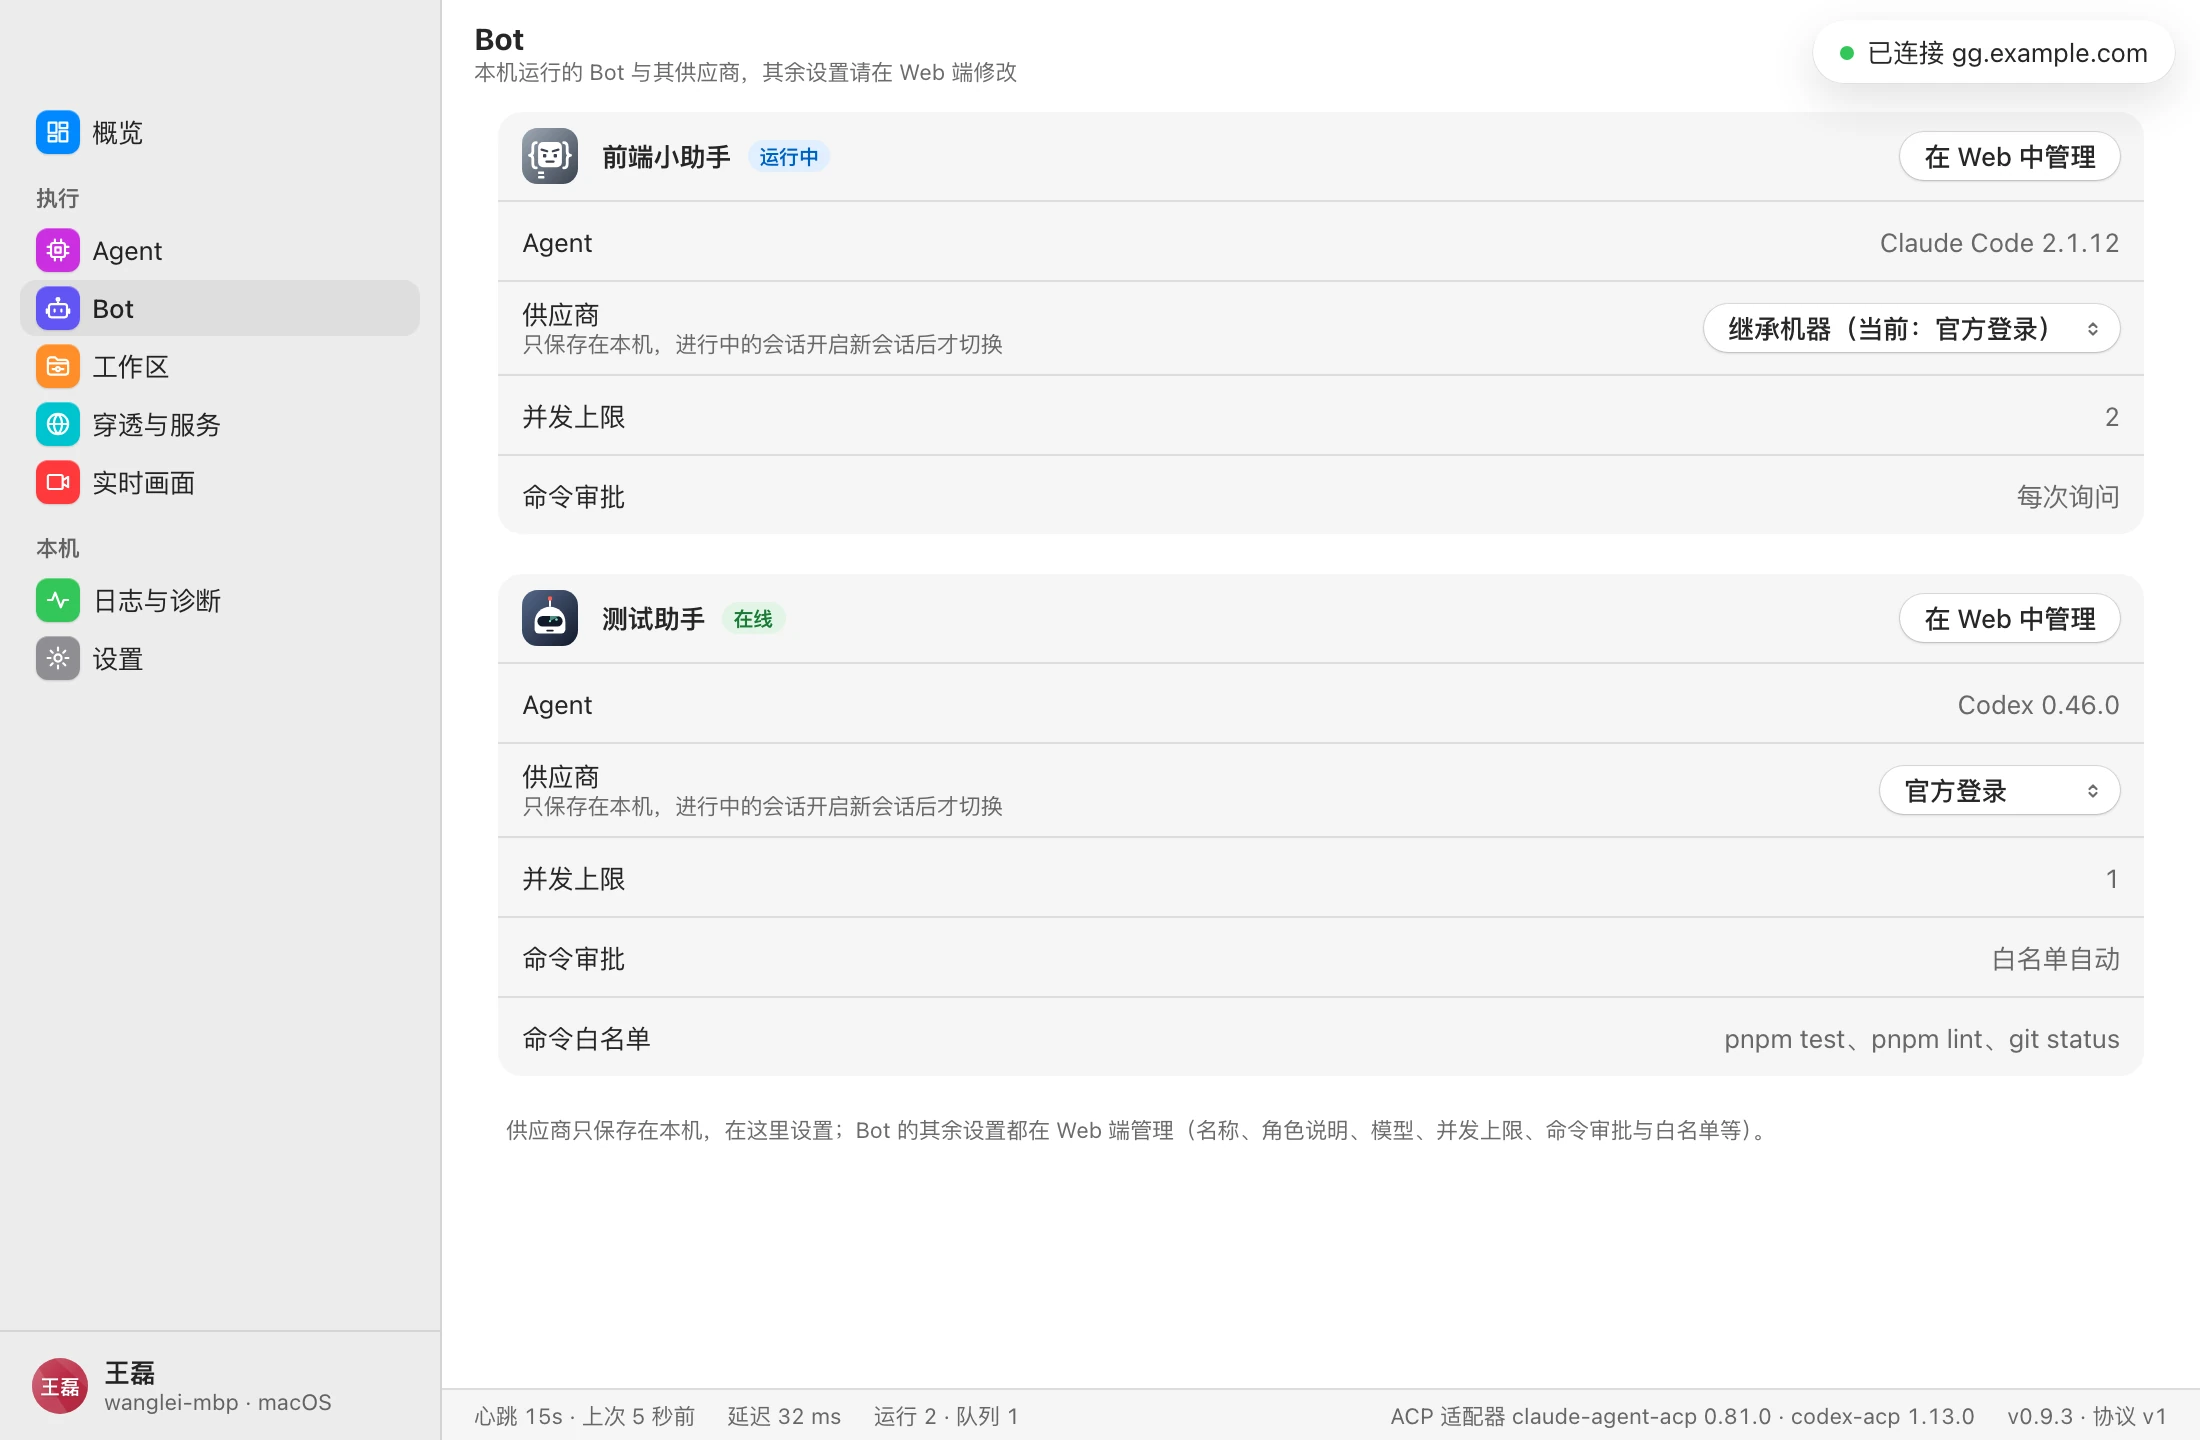Click 测试助手 并发上限 value 1
Viewport: 2200px width, 1440px height.
coord(2112,879)
